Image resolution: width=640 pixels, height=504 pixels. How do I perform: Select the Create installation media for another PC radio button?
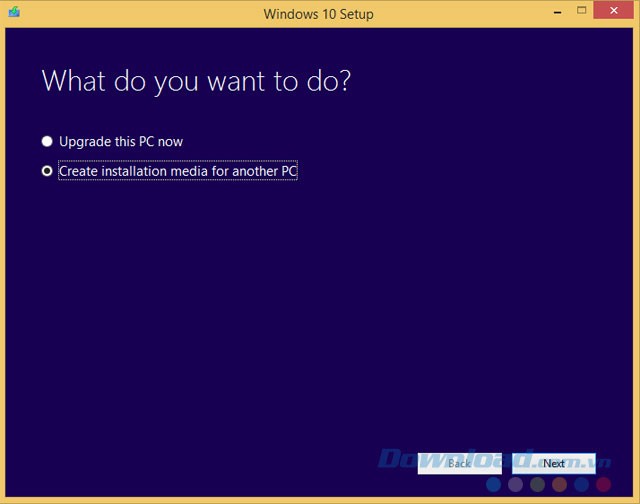47,171
